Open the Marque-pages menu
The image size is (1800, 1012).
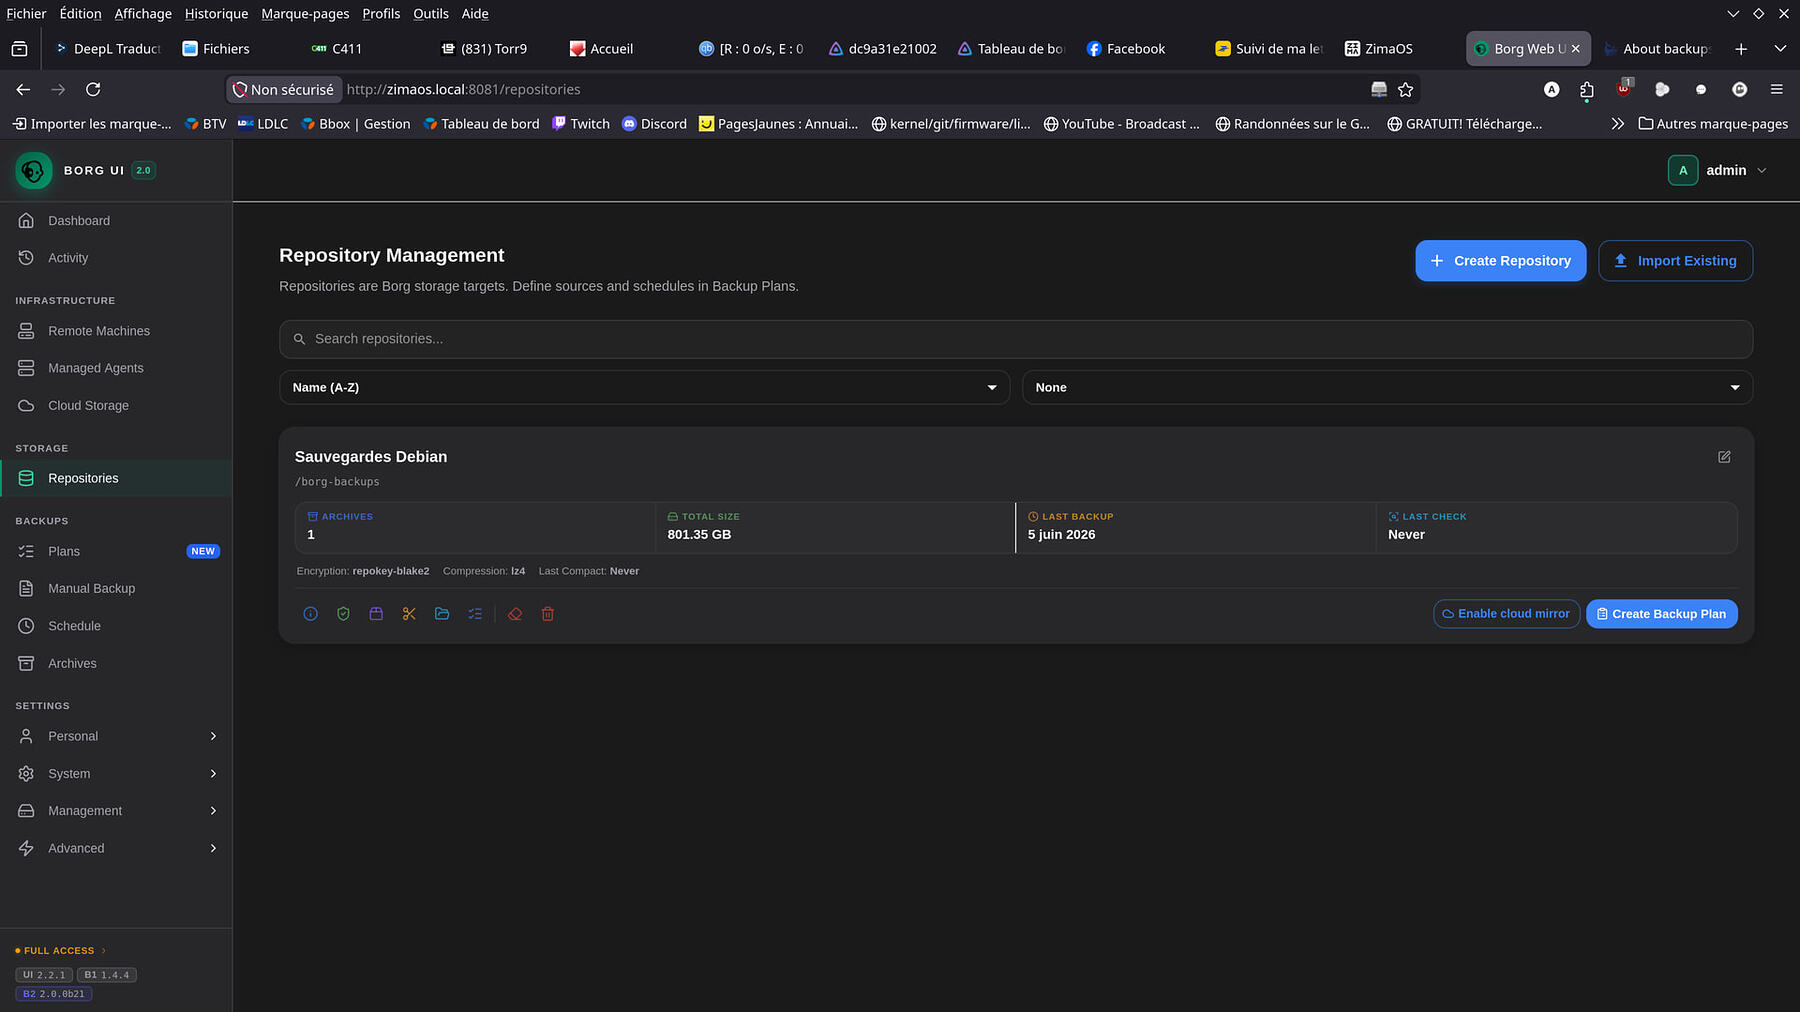(305, 14)
